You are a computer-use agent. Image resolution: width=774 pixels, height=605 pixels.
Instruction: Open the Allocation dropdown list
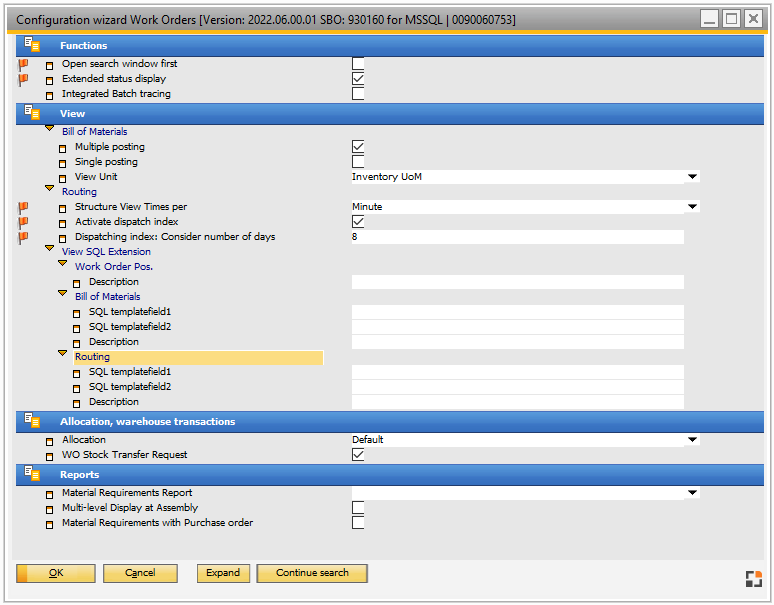[x=692, y=440]
